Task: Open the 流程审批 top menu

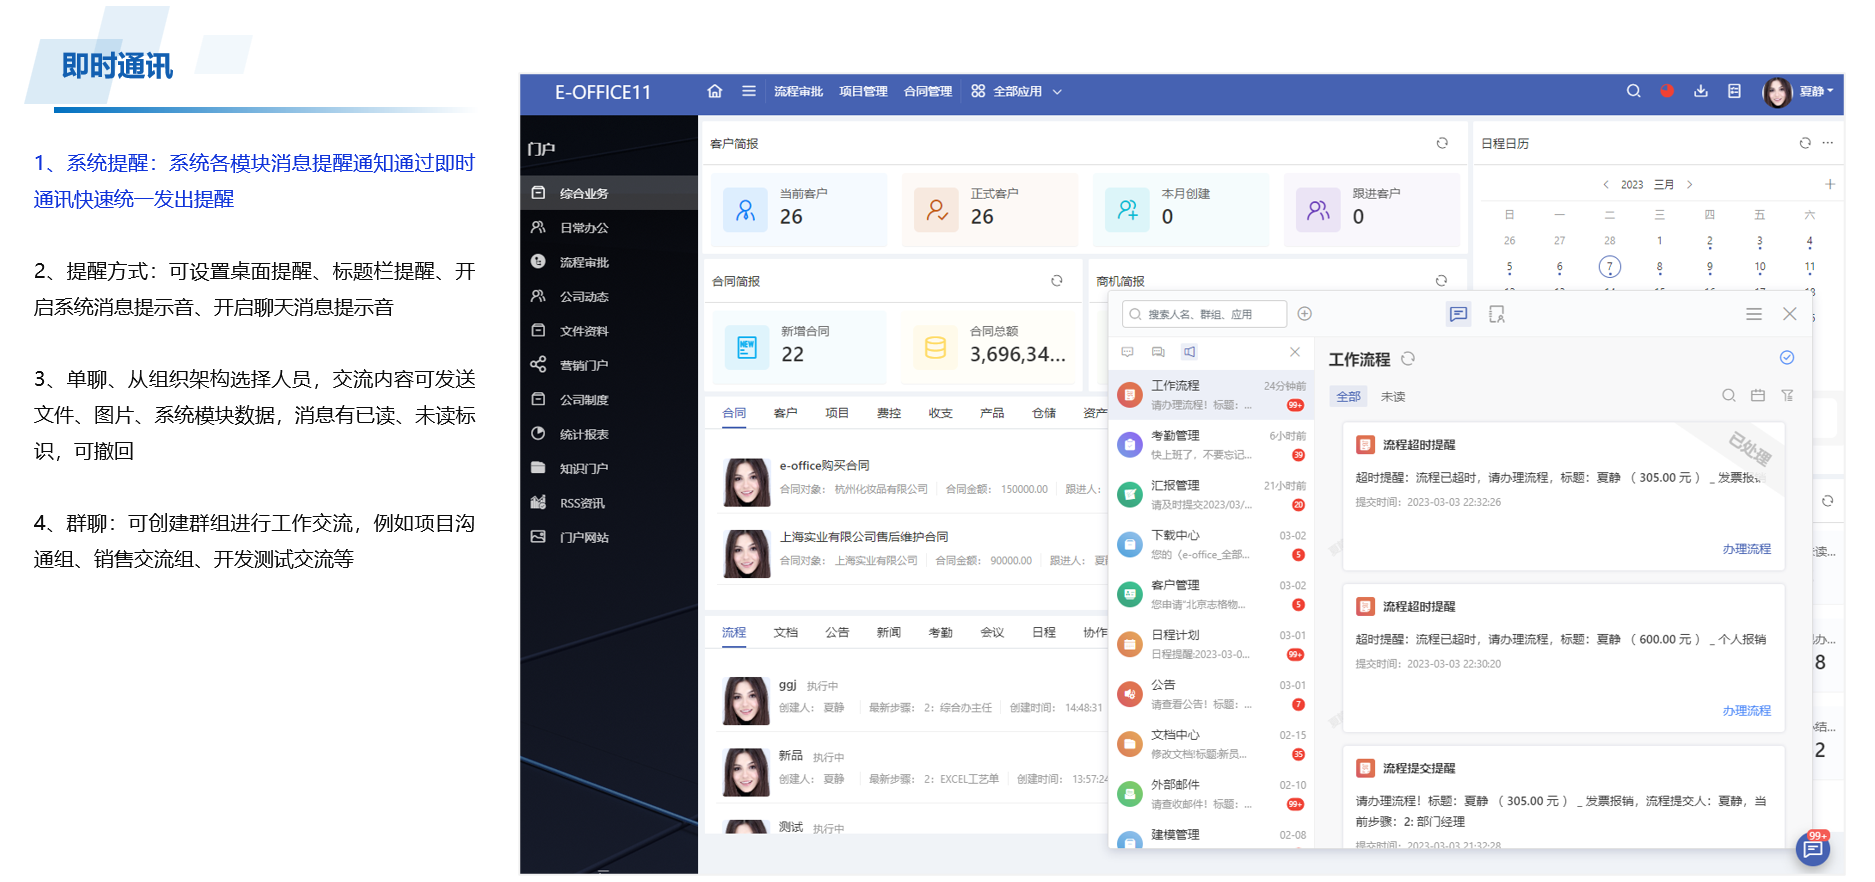Action: click(x=798, y=91)
